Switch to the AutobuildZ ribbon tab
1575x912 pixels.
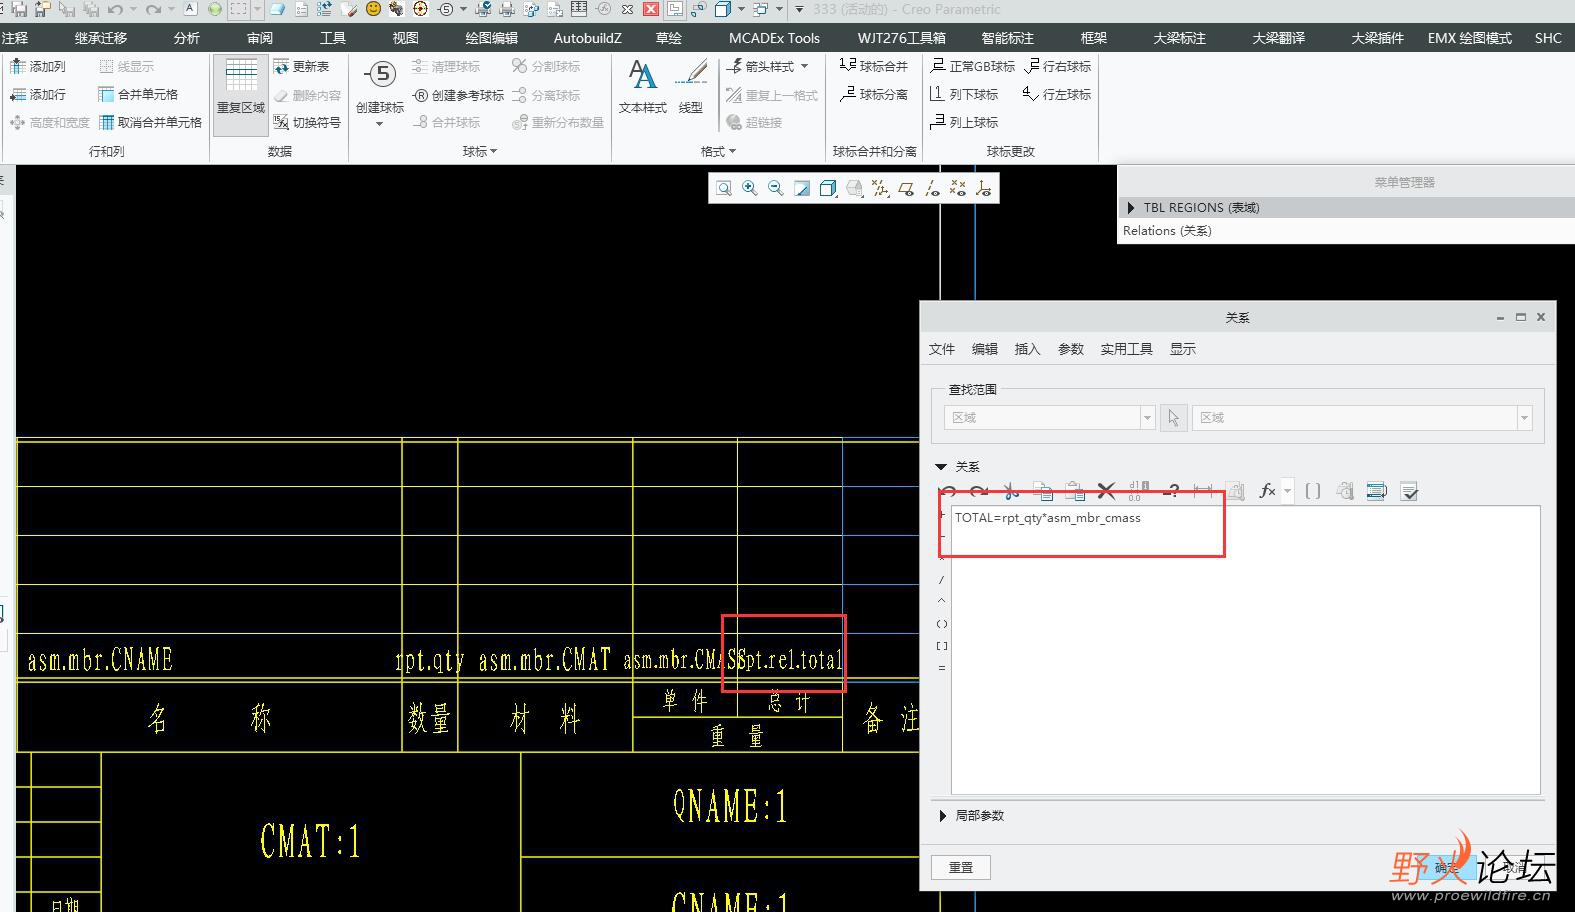point(588,38)
